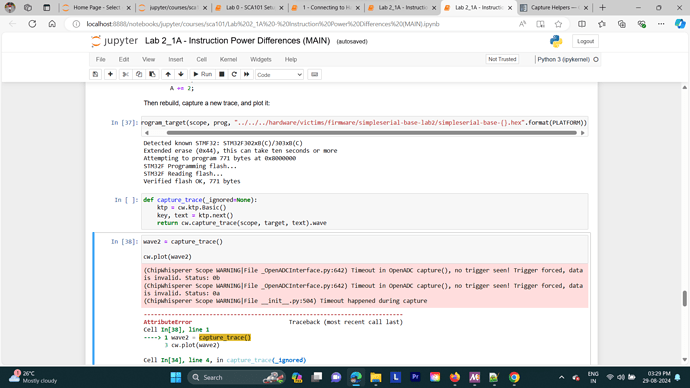Open the Insert menu
Screen dimensions: 690x388
click(176, 59)
